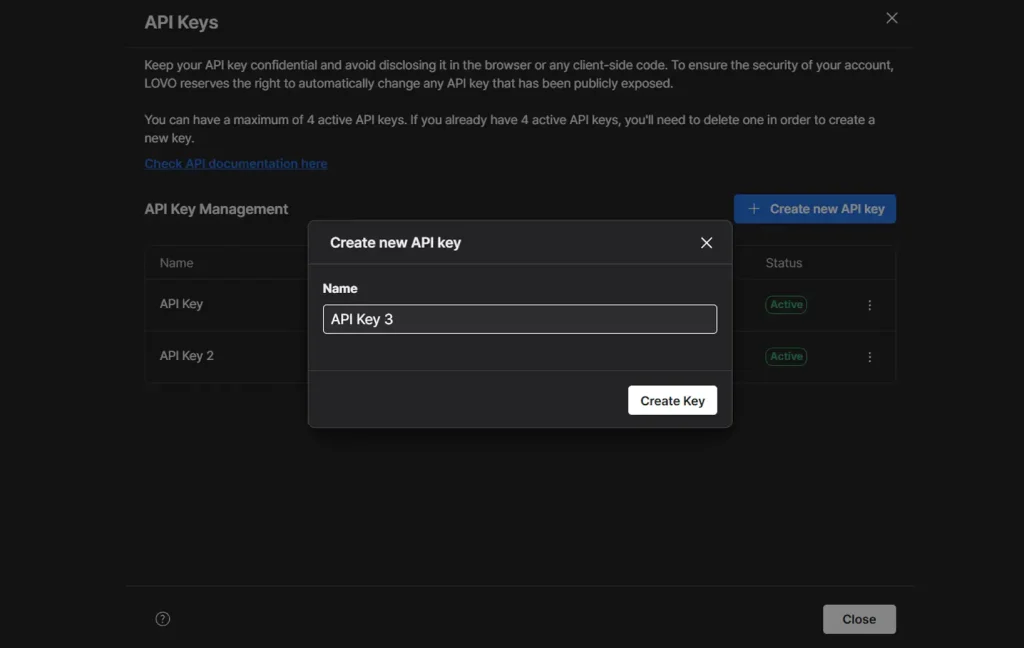Screen dimensions: 1024x648
Task: Click the Create new API key dialog title
Action: (395, 243)
